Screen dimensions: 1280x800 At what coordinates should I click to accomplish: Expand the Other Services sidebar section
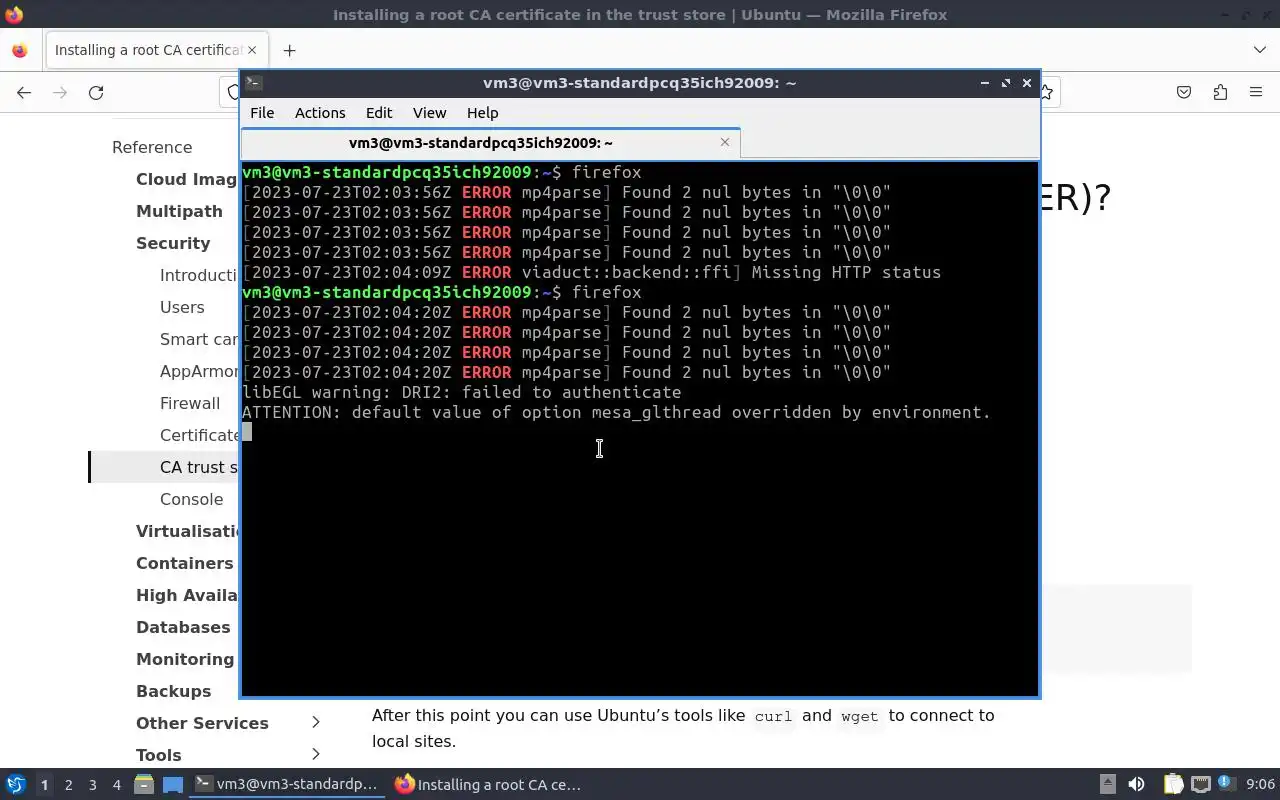tap(315, 722)
